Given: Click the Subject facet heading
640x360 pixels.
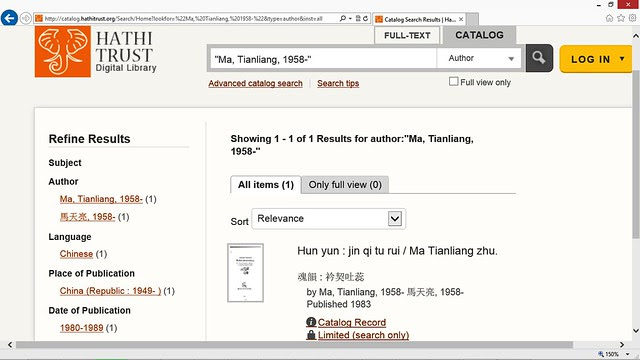Looking at the screenshot, I should [x=65, y=162].
